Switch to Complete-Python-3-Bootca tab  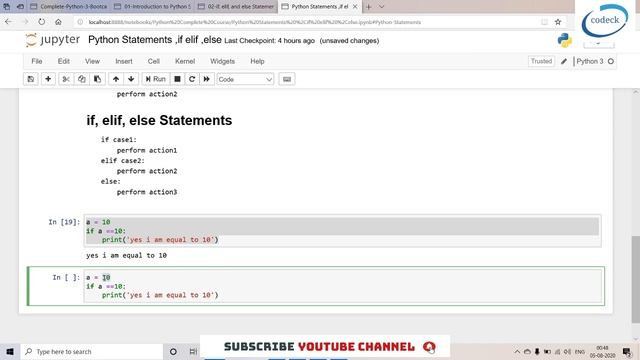[x=69, y=7]
